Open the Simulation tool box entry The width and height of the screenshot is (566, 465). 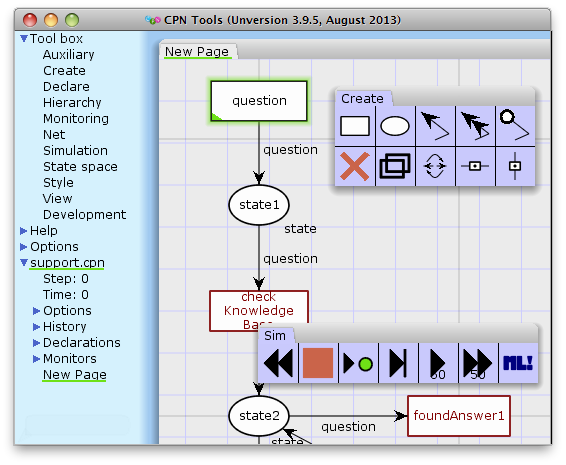coord(75,151)
